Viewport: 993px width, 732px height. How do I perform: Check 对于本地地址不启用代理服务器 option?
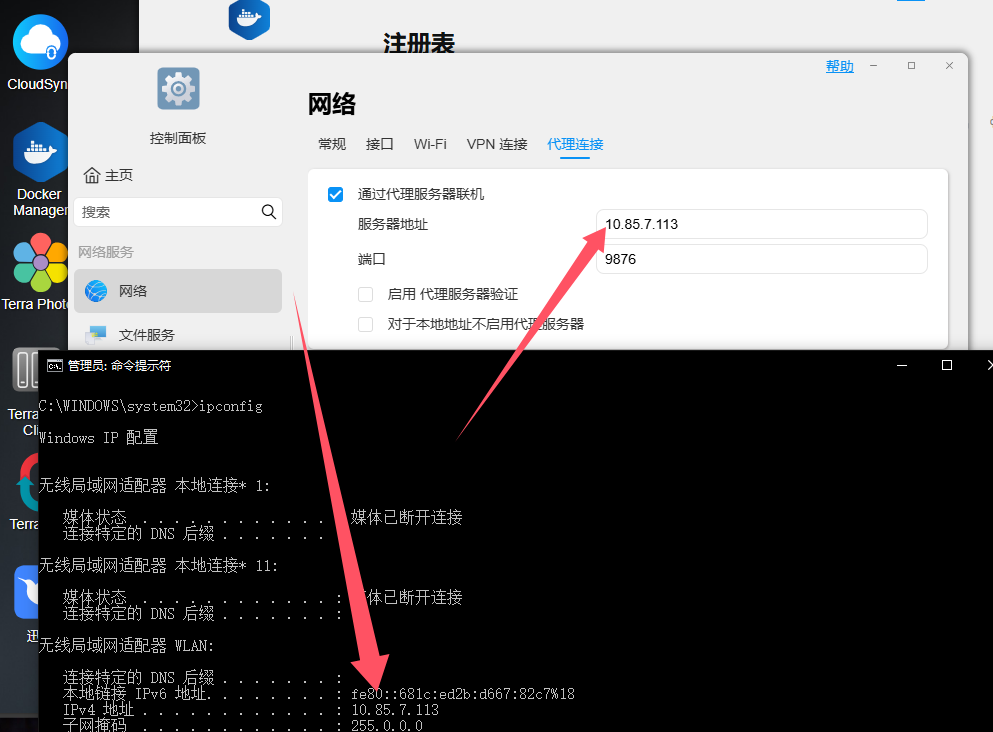pyautogui.click(x=365, y=325)
